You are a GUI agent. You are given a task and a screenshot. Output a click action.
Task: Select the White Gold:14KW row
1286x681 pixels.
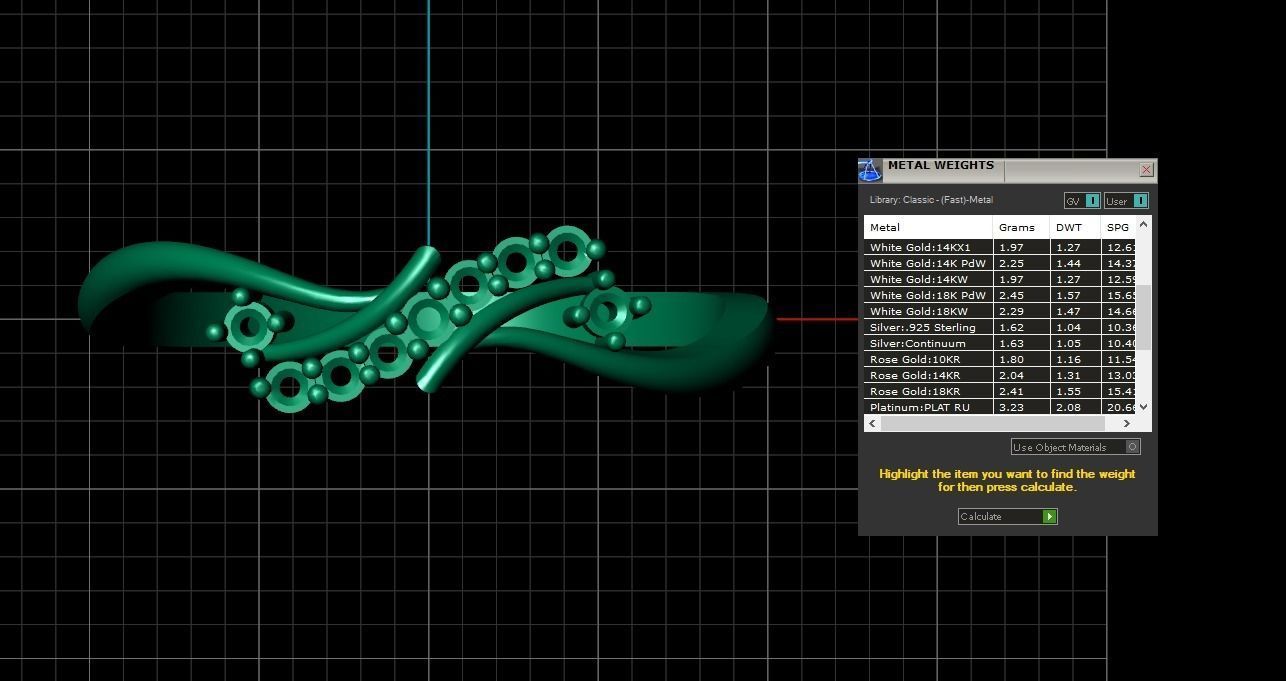click(x=1000, y=279)
